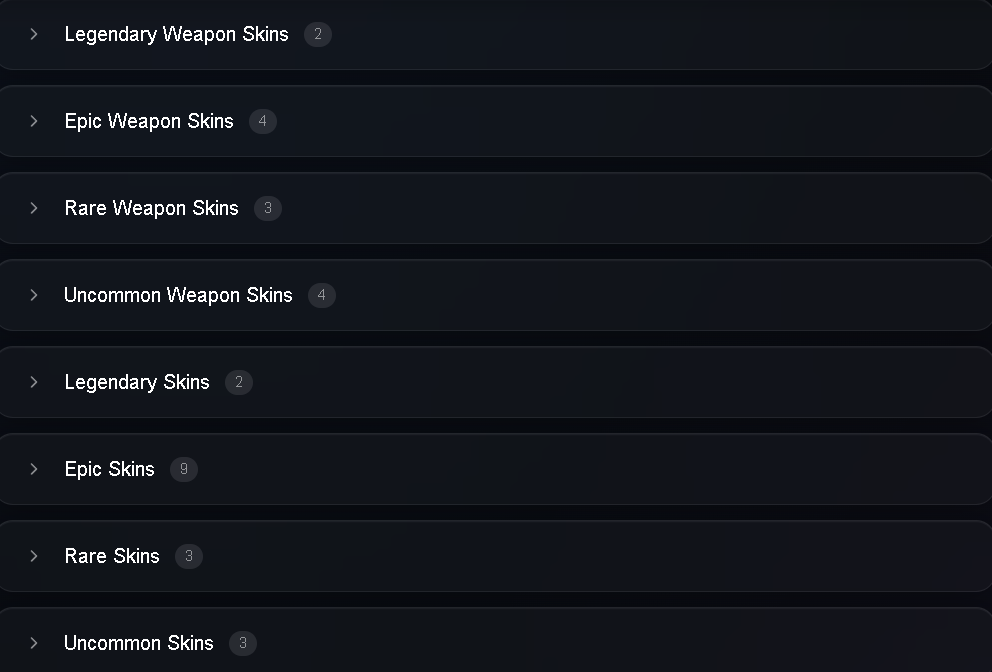Screen dimensions: 992x672
Task: Expand the Epic Weapon Skins chevron
Action: pyautogui.click(x=34, y=121)
